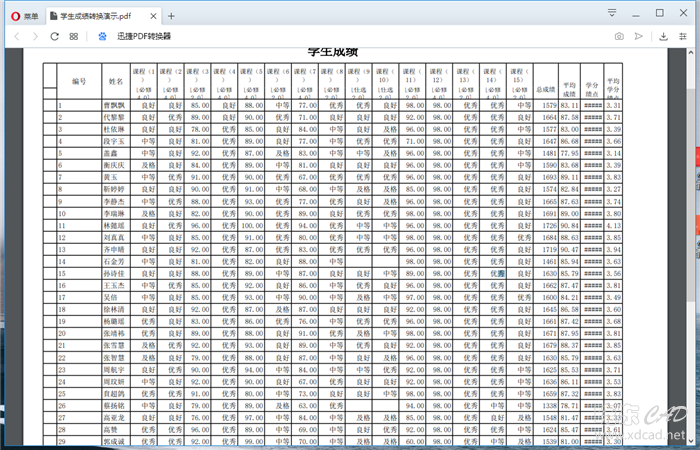Viewport: 700px width, 450px height.
Task: Click student name 杜依琳
Action: [x=114, y=129]
